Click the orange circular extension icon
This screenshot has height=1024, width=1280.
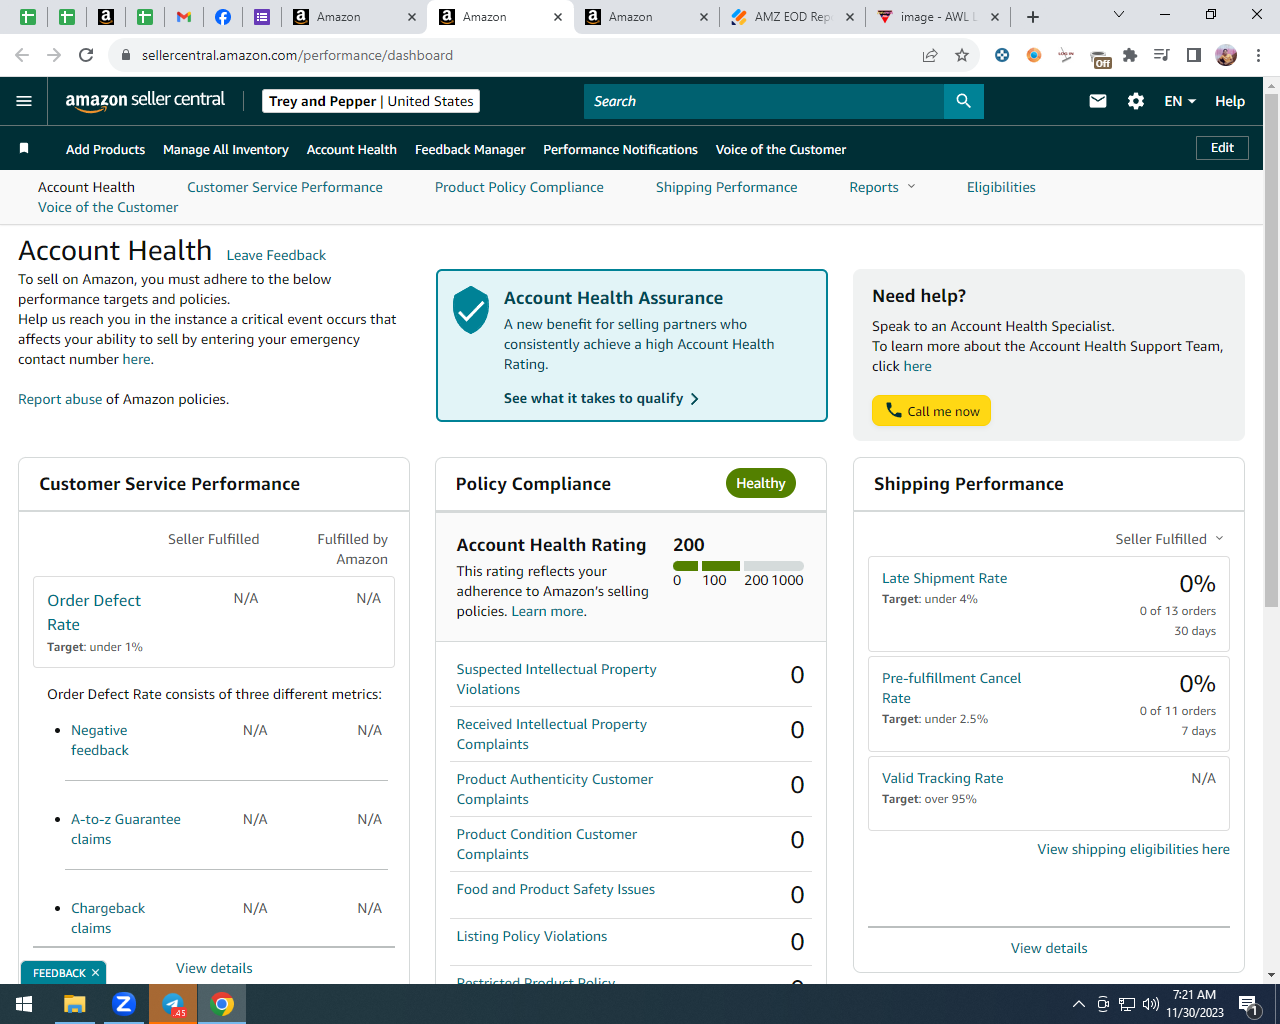(1034, 55)
